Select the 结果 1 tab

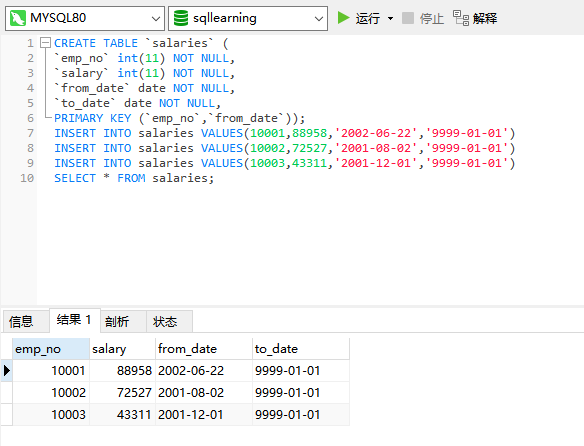[x=74, y=320]
